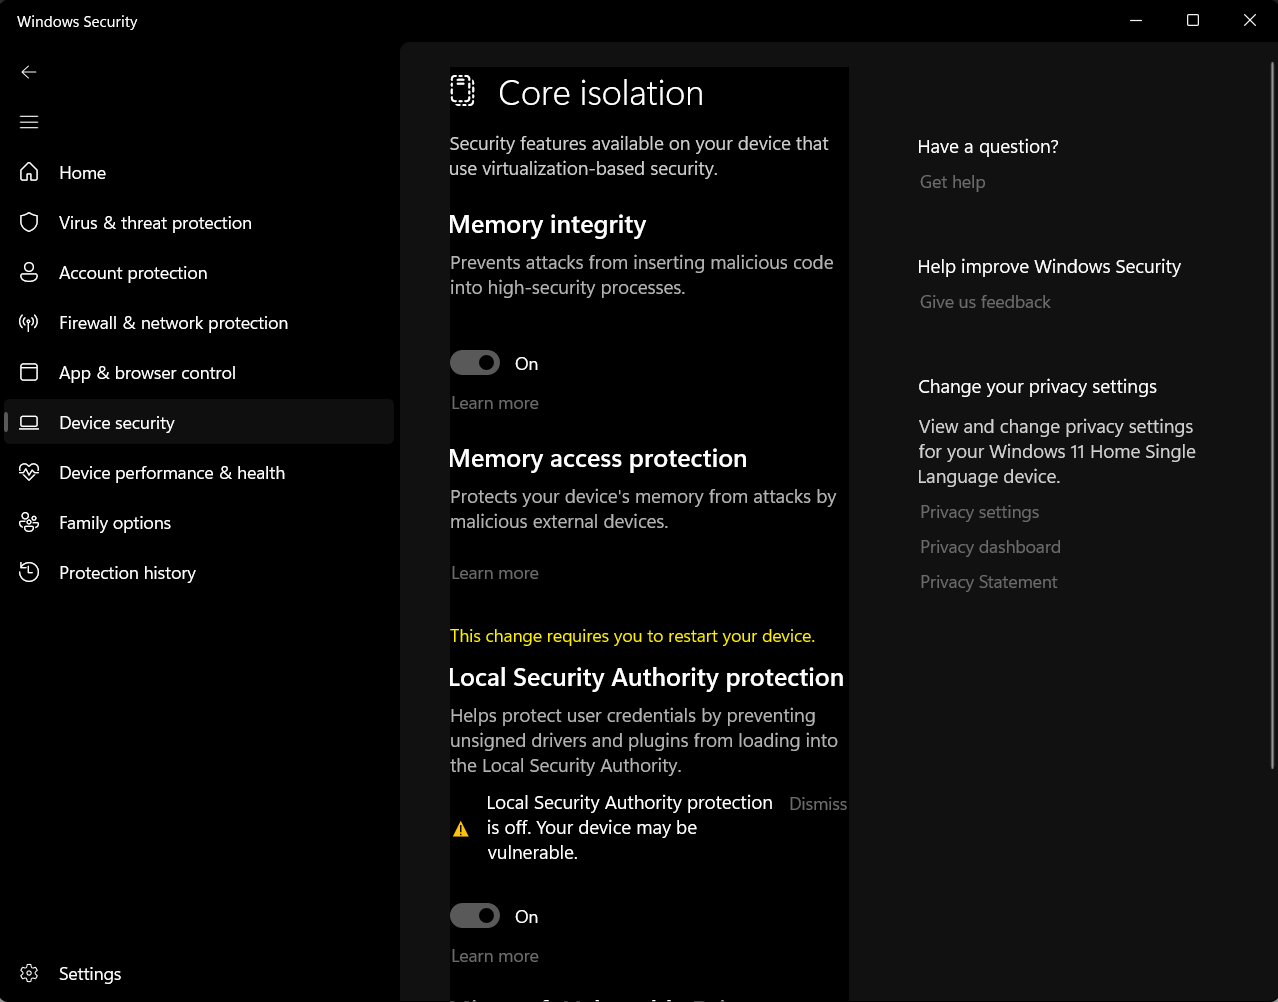1278x1002 pixels.
Task: Click the Firewall & network antenna icon
Action: tap(29, 322)
